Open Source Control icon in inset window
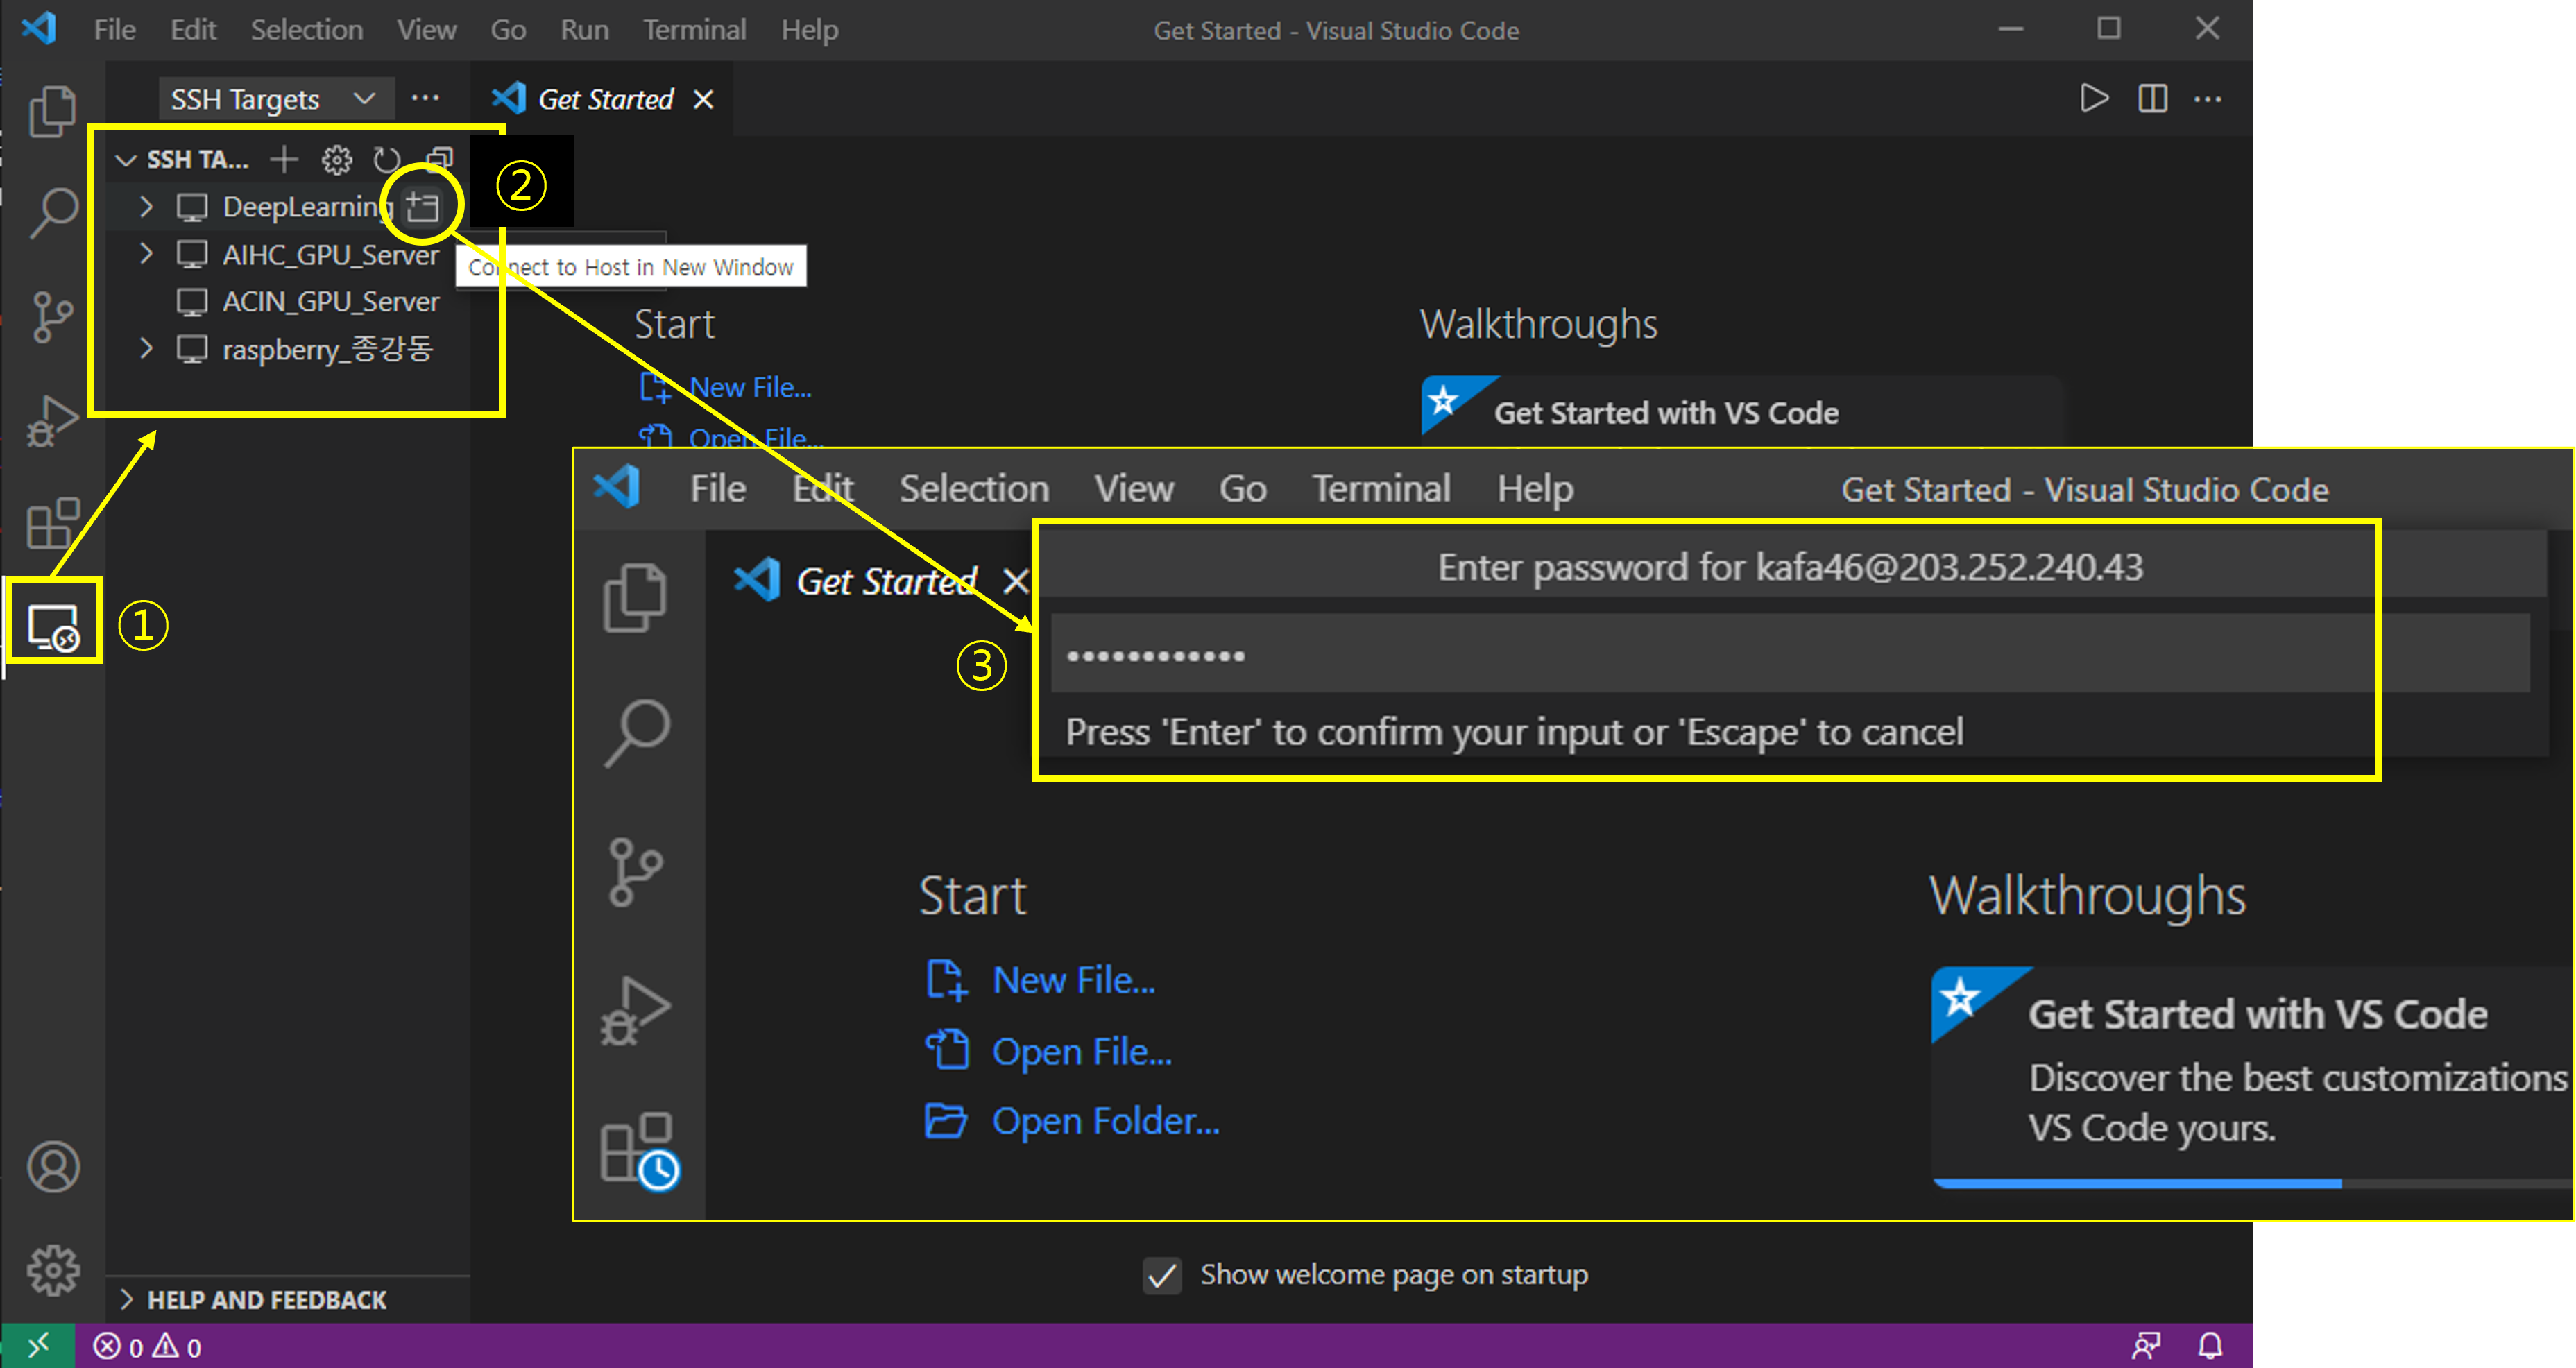Screen dimensions: 2576x1368 click(636, 871)
